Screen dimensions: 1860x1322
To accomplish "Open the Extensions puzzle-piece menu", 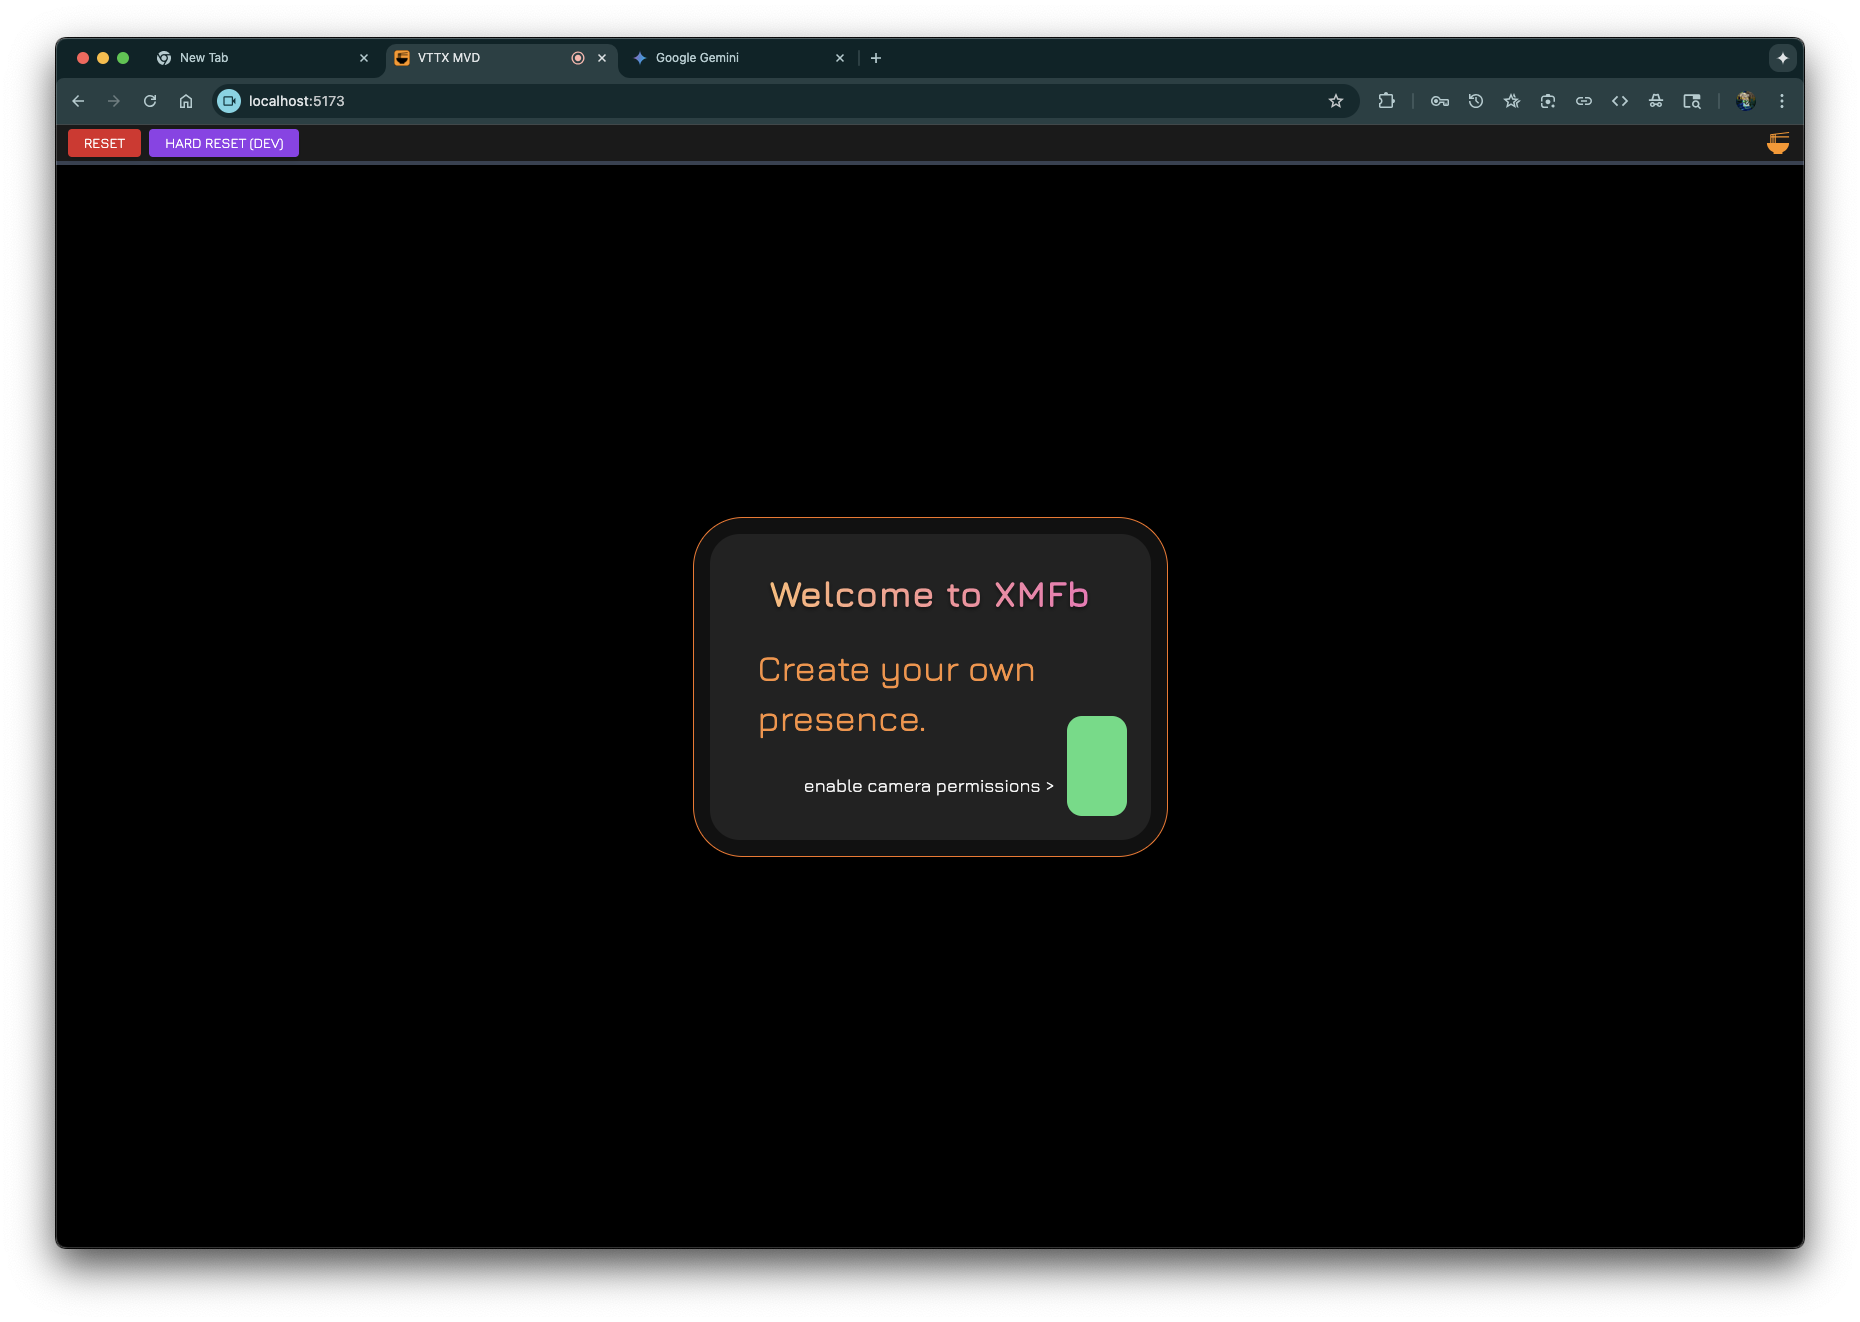I will coord(1386,101).
